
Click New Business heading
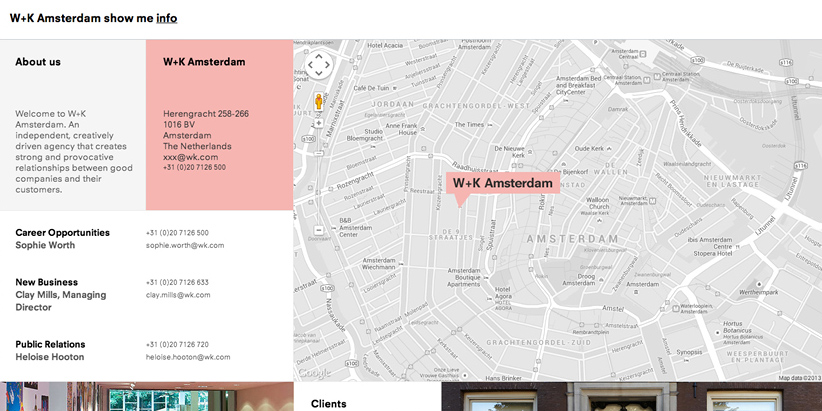(46, 282)
